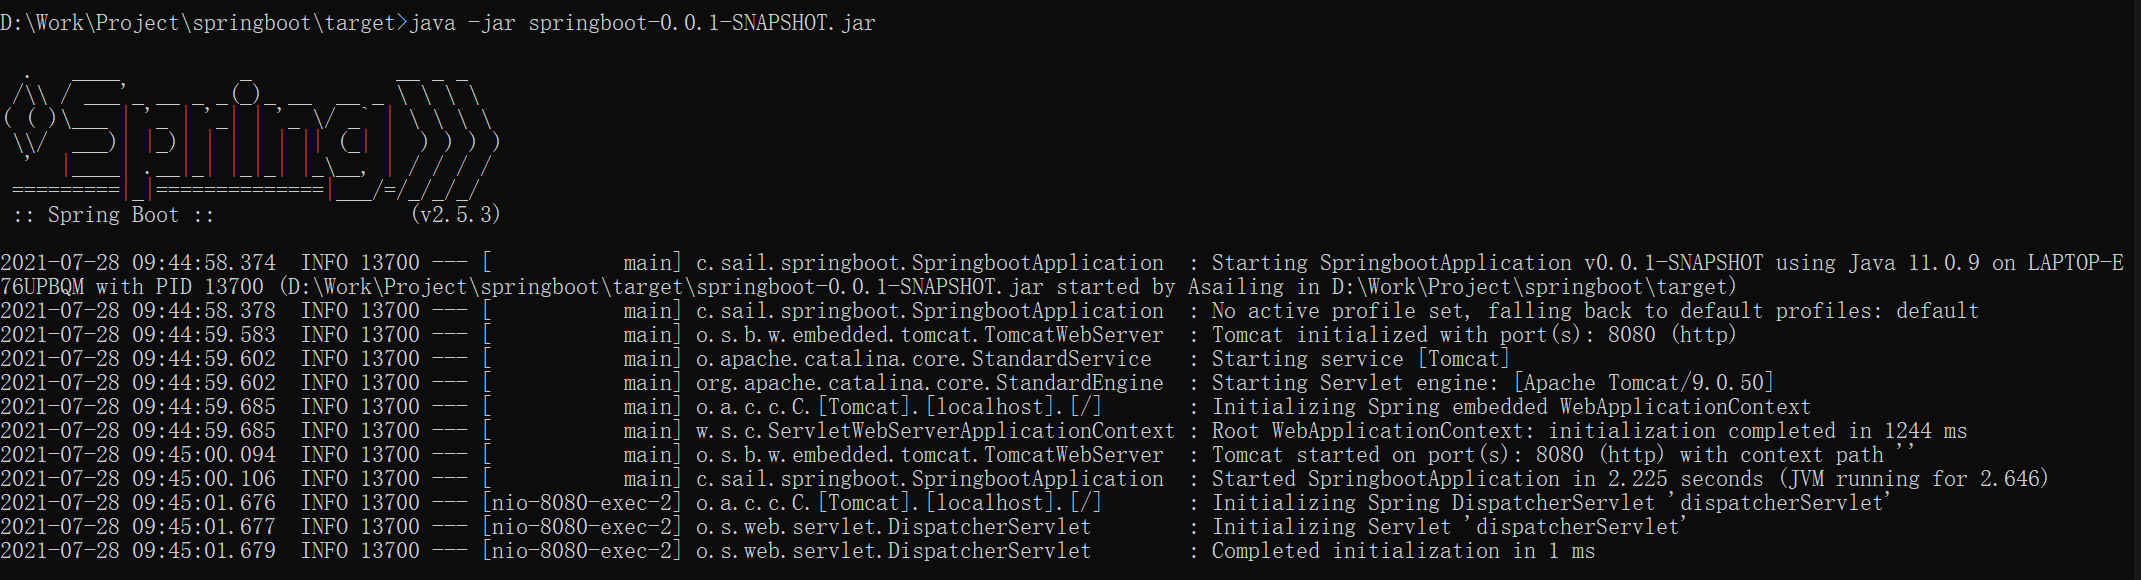Click the 09:45:01.679 timestamp
This screenshot has height=580, width=2141.
(204, 551)
